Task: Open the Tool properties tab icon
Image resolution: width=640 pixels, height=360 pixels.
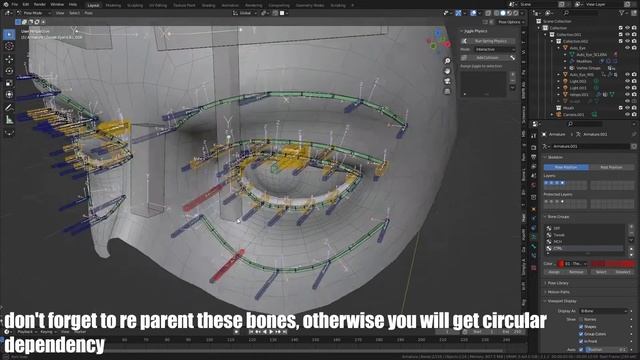Action: point(533,136)
